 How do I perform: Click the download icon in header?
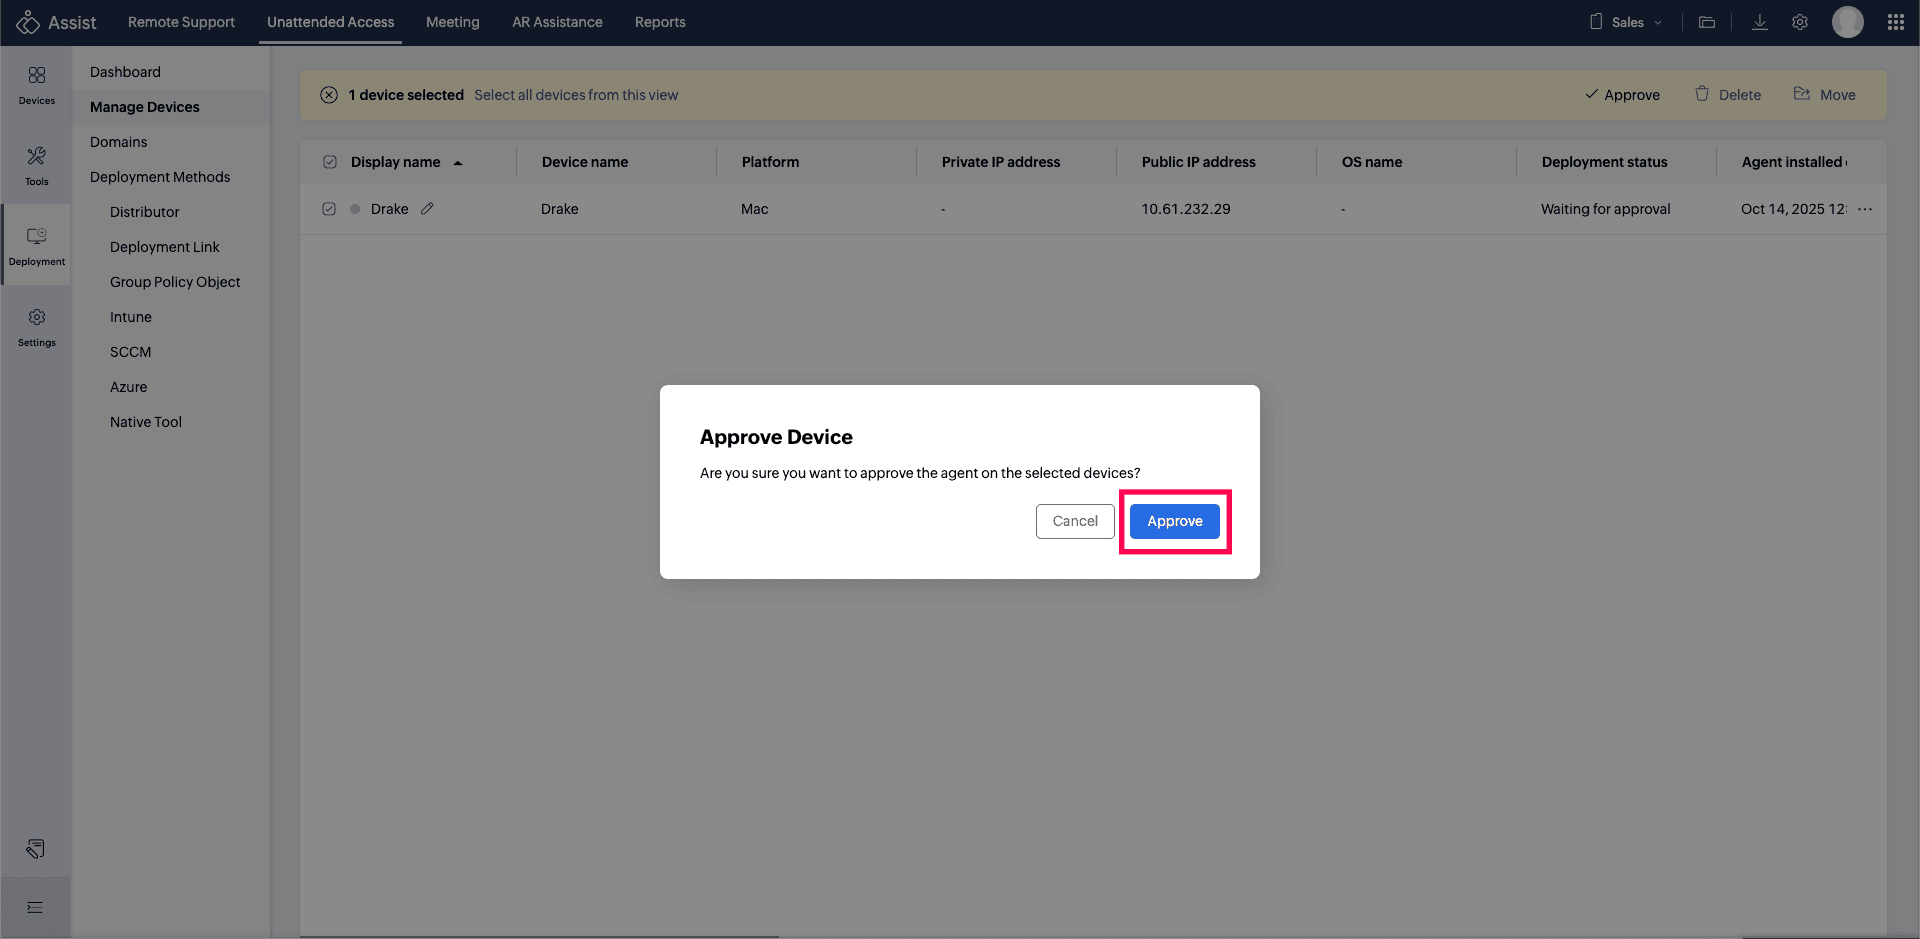click(x=1759, y=22)
